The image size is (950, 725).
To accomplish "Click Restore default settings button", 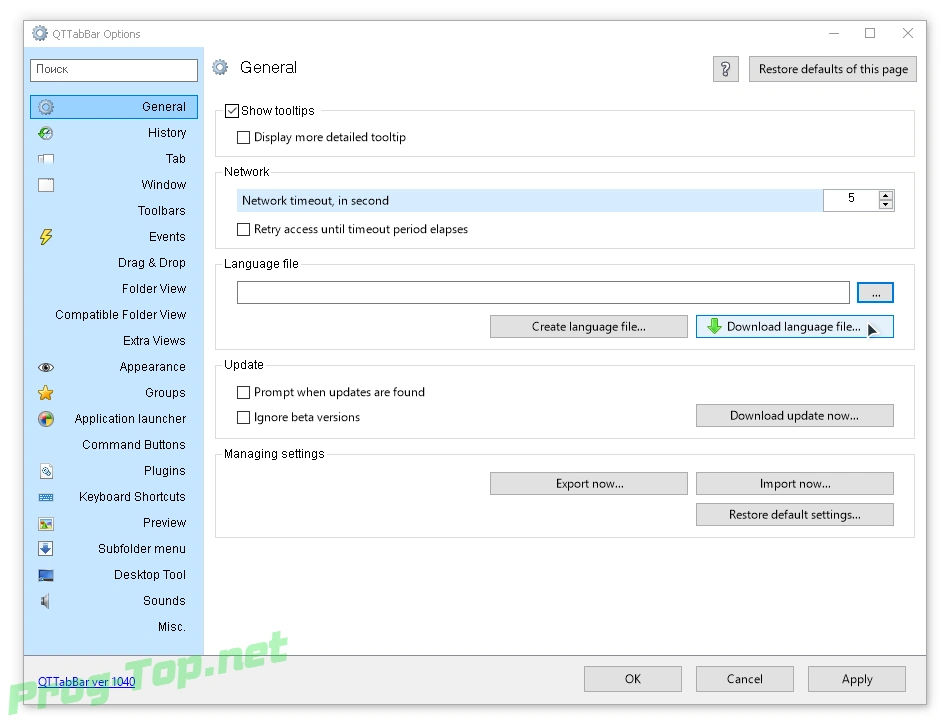I will tap(794, 515).
